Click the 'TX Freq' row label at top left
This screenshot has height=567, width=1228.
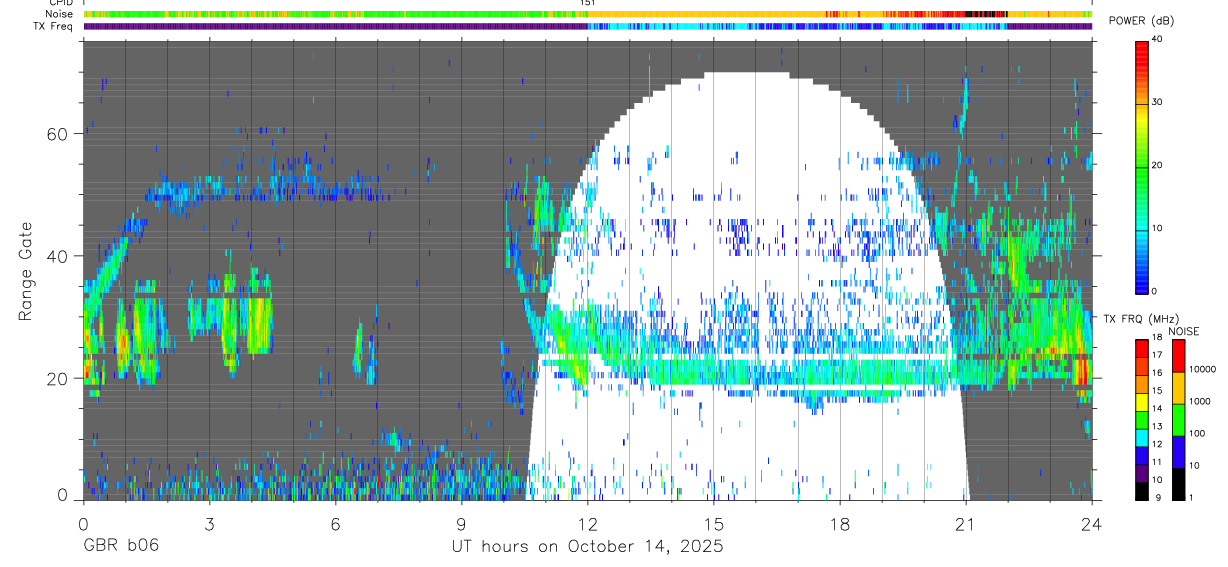pyautogui.click(x=54, y=26)
